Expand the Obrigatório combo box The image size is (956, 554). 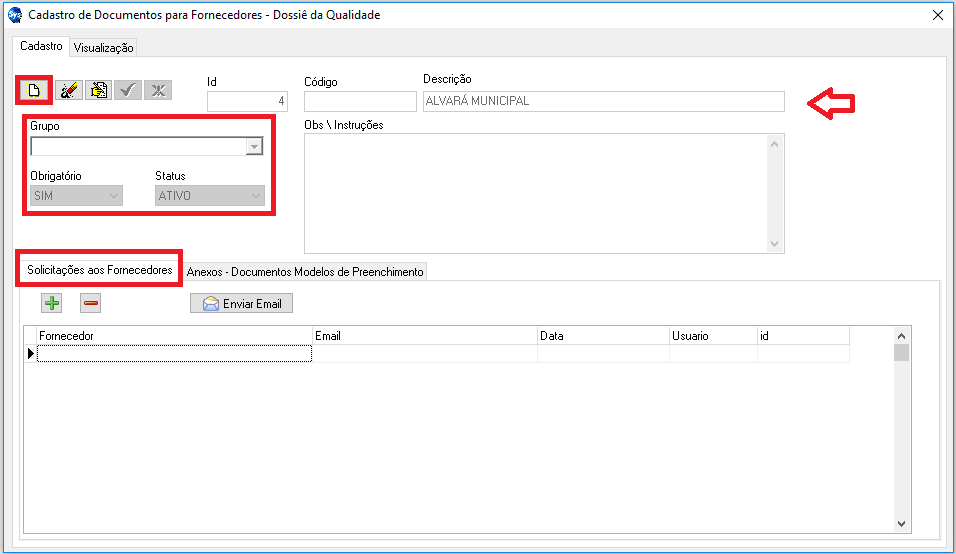[113, 196]
